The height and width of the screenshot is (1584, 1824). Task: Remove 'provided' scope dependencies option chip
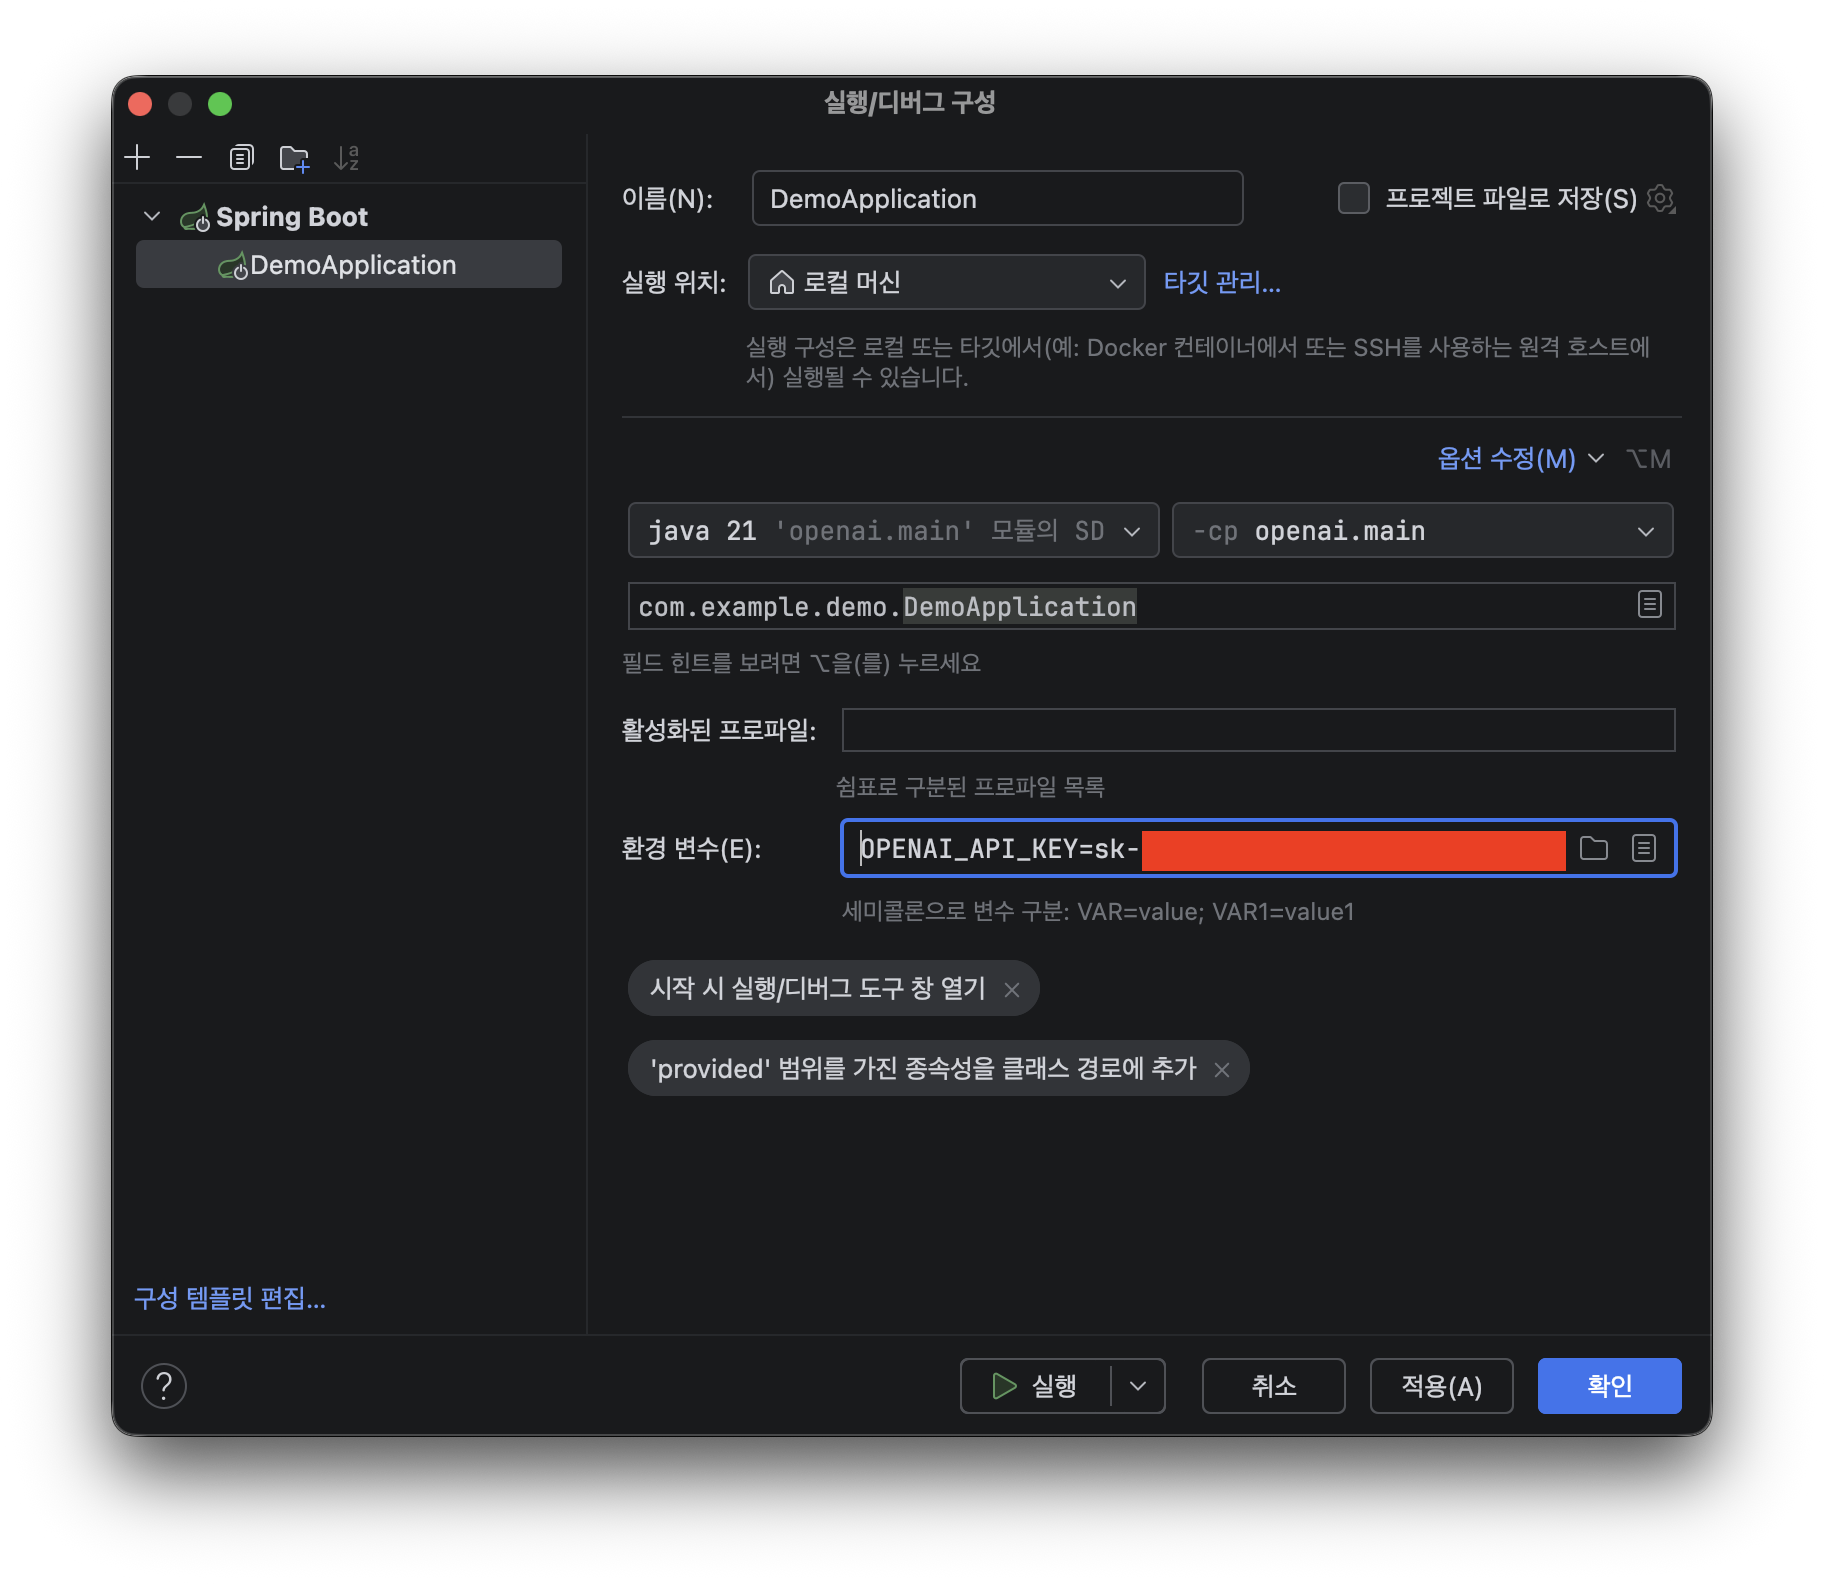pos(1222,1070)
